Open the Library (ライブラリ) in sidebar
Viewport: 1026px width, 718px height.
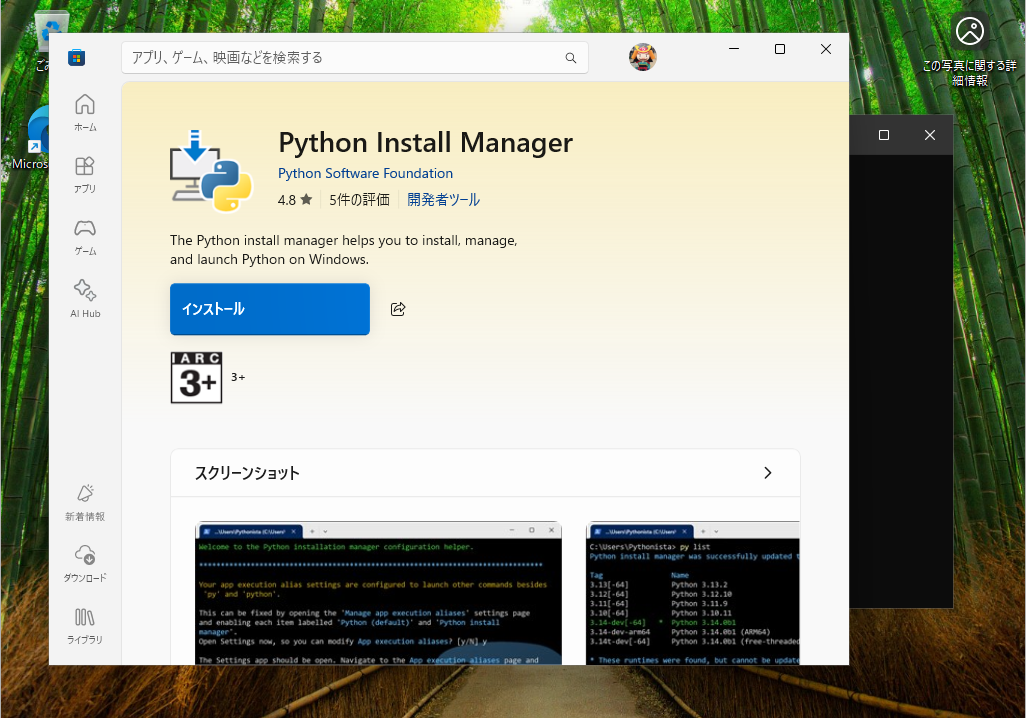[x=85, y=626]
